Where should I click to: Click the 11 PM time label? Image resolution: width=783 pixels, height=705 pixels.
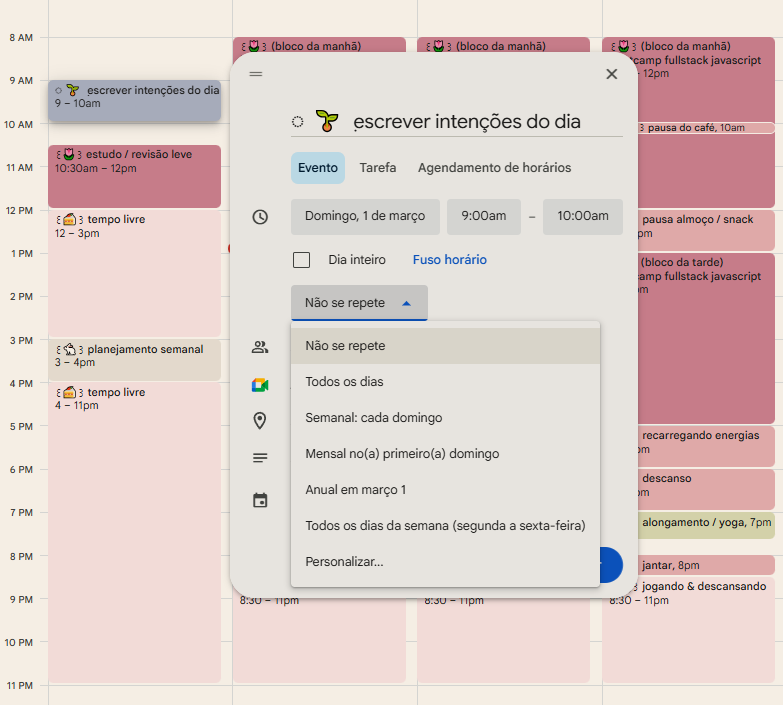pos(19,686)
